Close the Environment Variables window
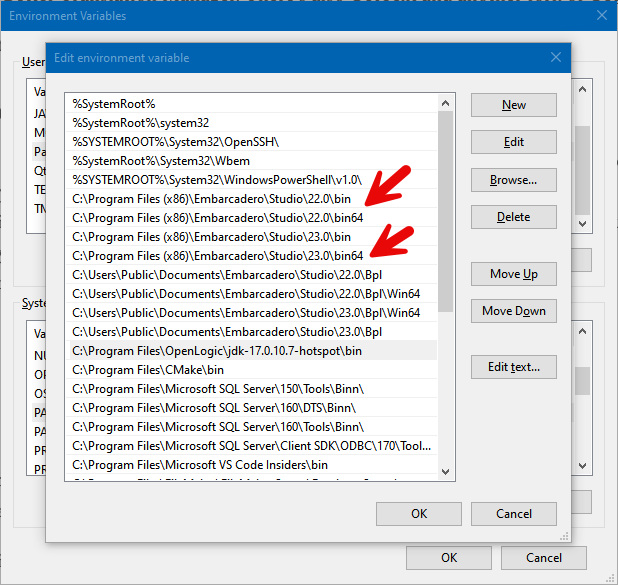This screenshot has width=618, height=585. (x=602, y=15)
